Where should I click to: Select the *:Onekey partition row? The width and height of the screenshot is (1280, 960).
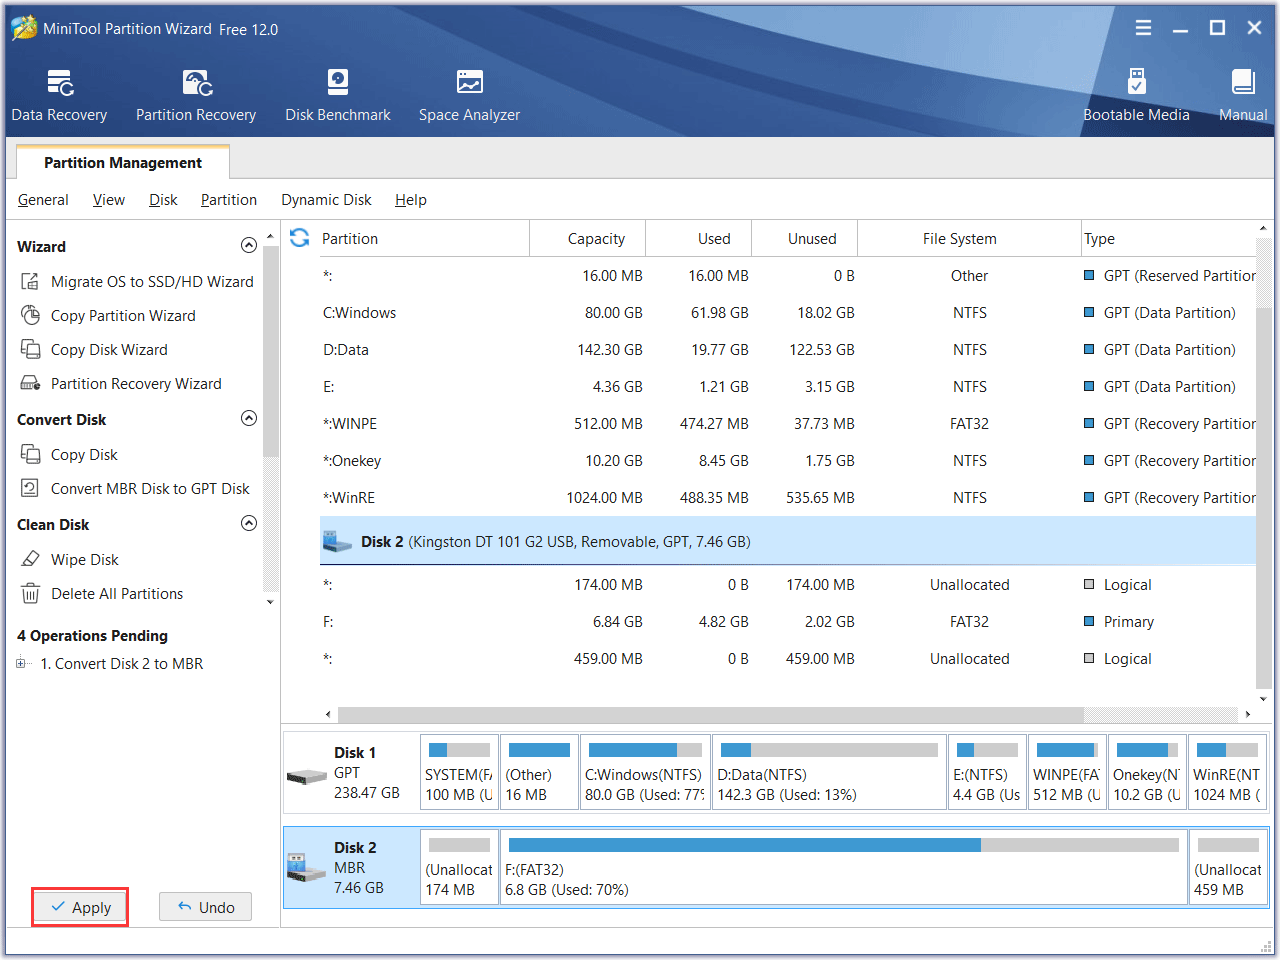[x=787, y=461]
